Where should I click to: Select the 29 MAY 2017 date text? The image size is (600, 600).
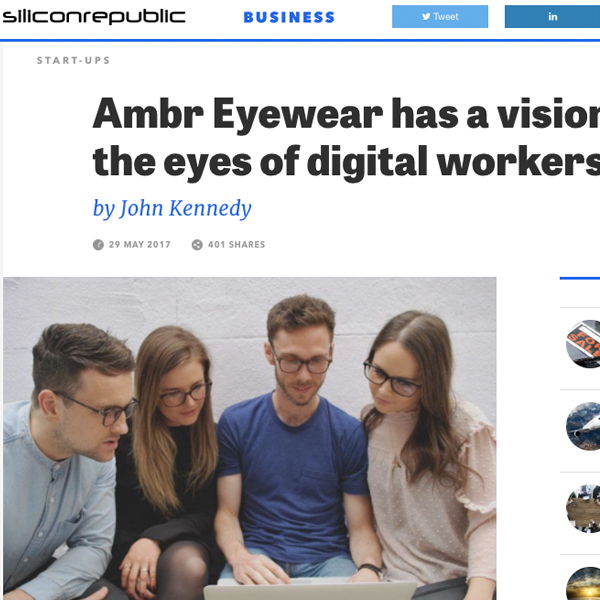(140, 245)
